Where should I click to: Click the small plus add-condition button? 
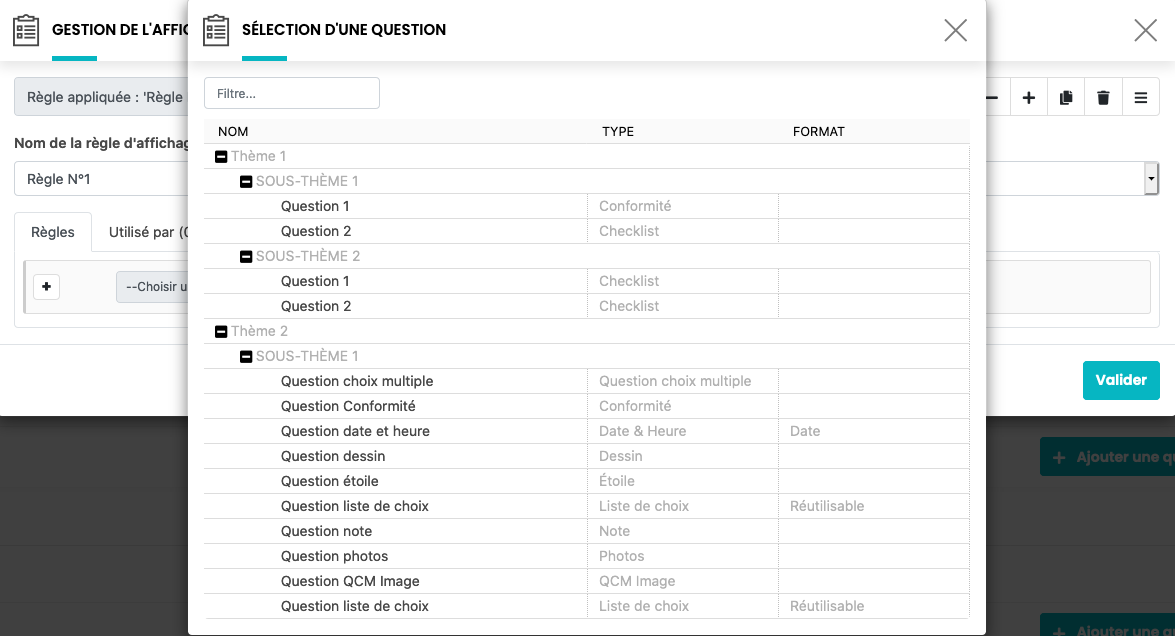tap(46, 287)
